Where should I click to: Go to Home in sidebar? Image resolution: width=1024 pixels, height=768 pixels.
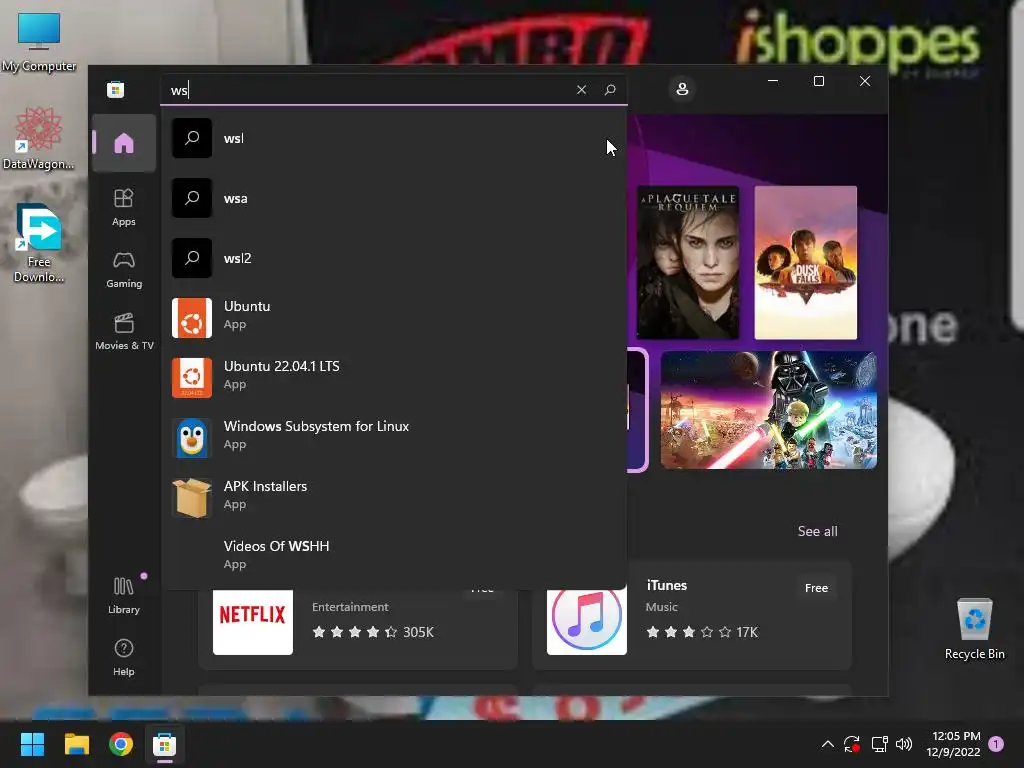click(x=123, y=143)
